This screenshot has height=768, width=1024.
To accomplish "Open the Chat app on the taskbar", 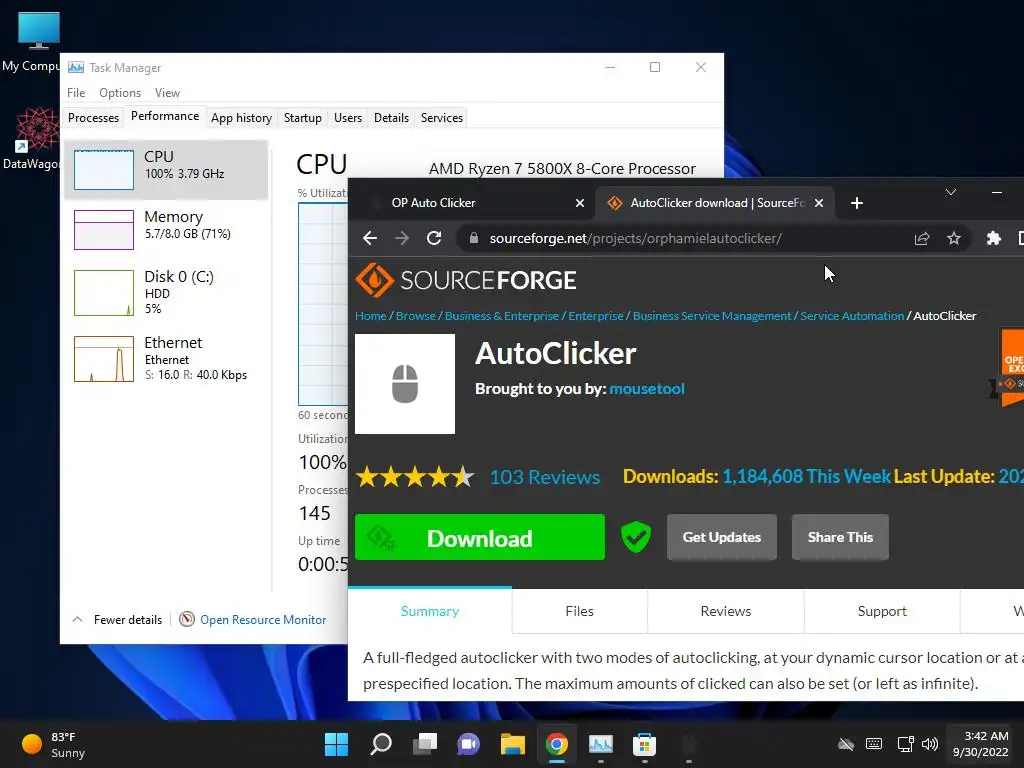I will point(468,744).
